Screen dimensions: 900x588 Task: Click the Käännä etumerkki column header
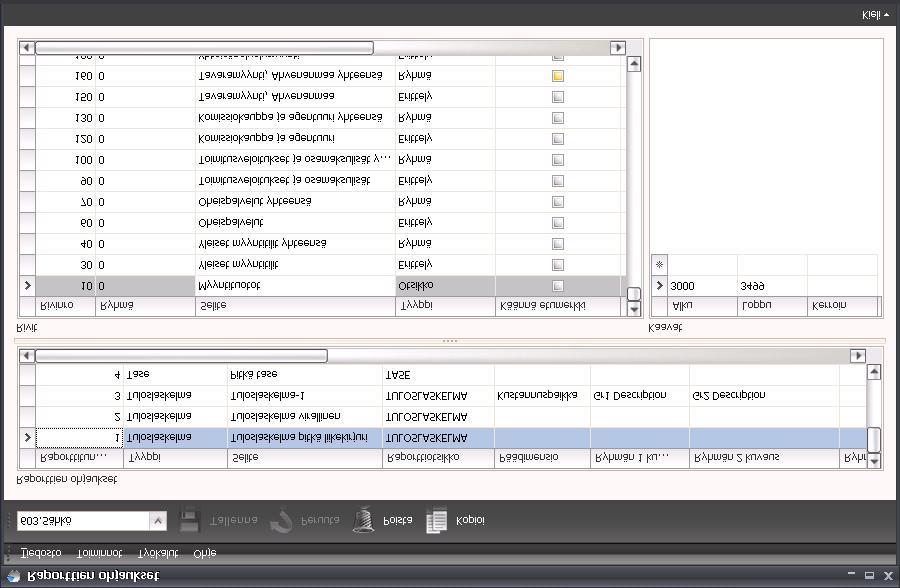558,305
